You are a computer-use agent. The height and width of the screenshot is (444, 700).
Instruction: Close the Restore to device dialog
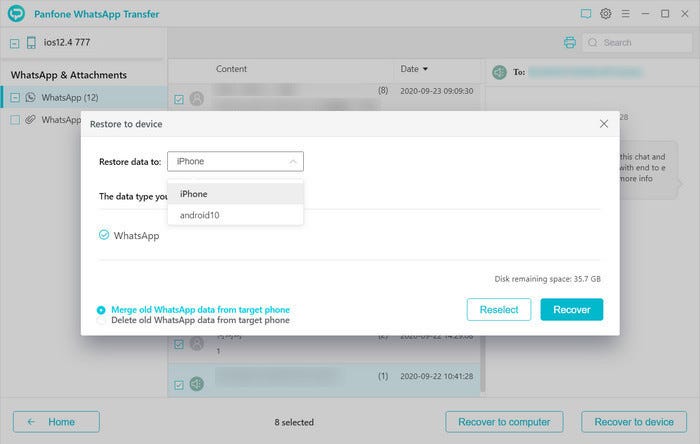point(604,124)
